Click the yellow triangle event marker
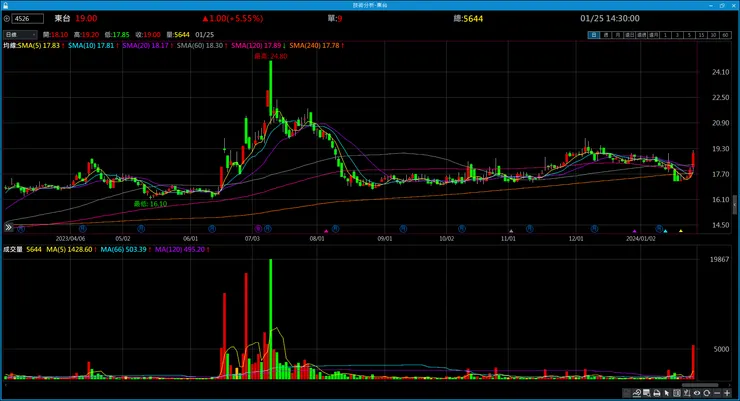 (x=681, y=231)
